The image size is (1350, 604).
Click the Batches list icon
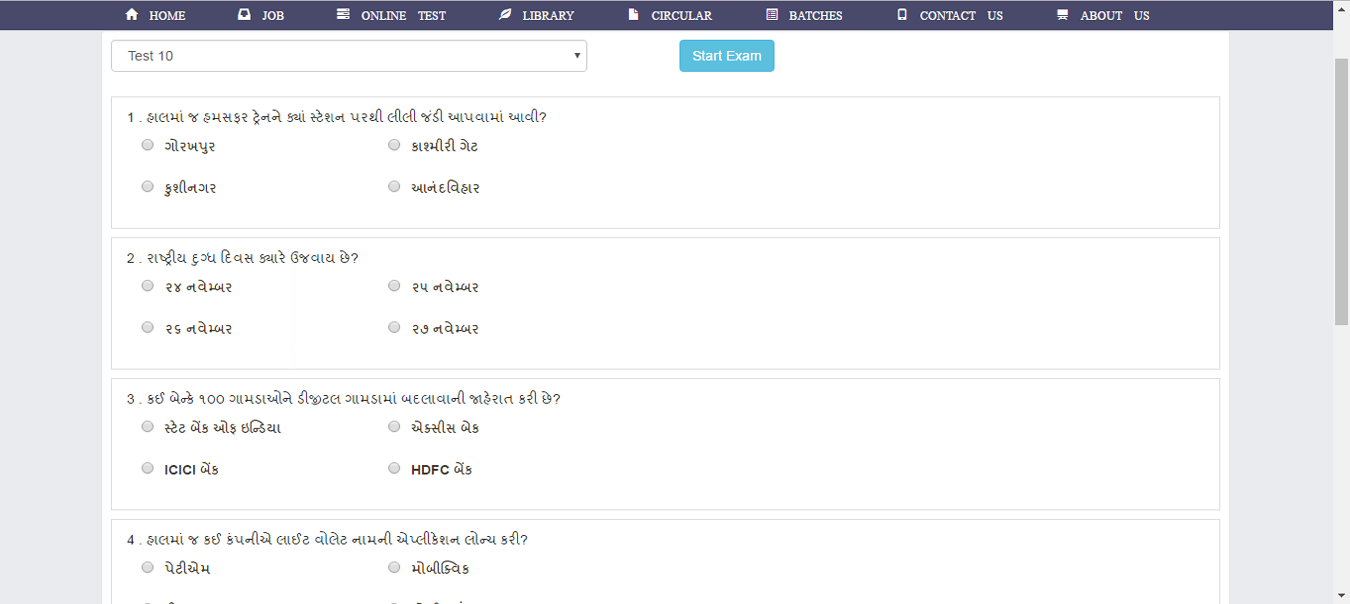pos(772,15)
